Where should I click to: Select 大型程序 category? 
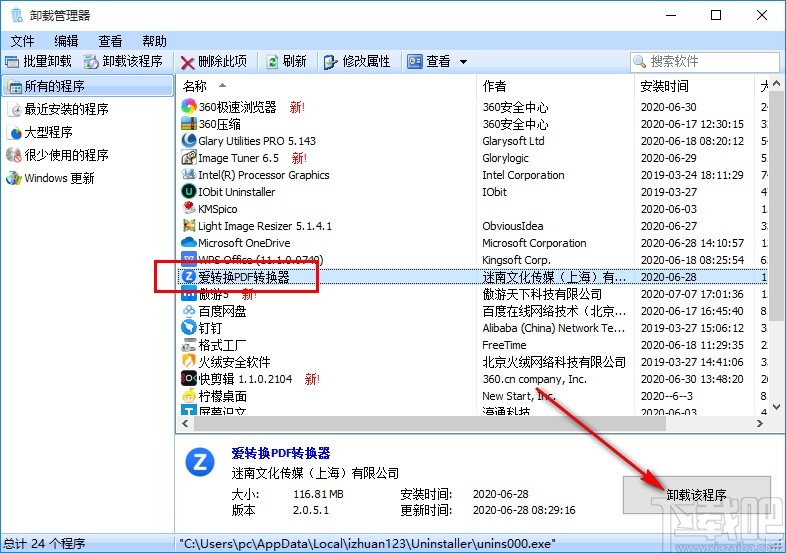pyautogui.click(x=48, y=132)
